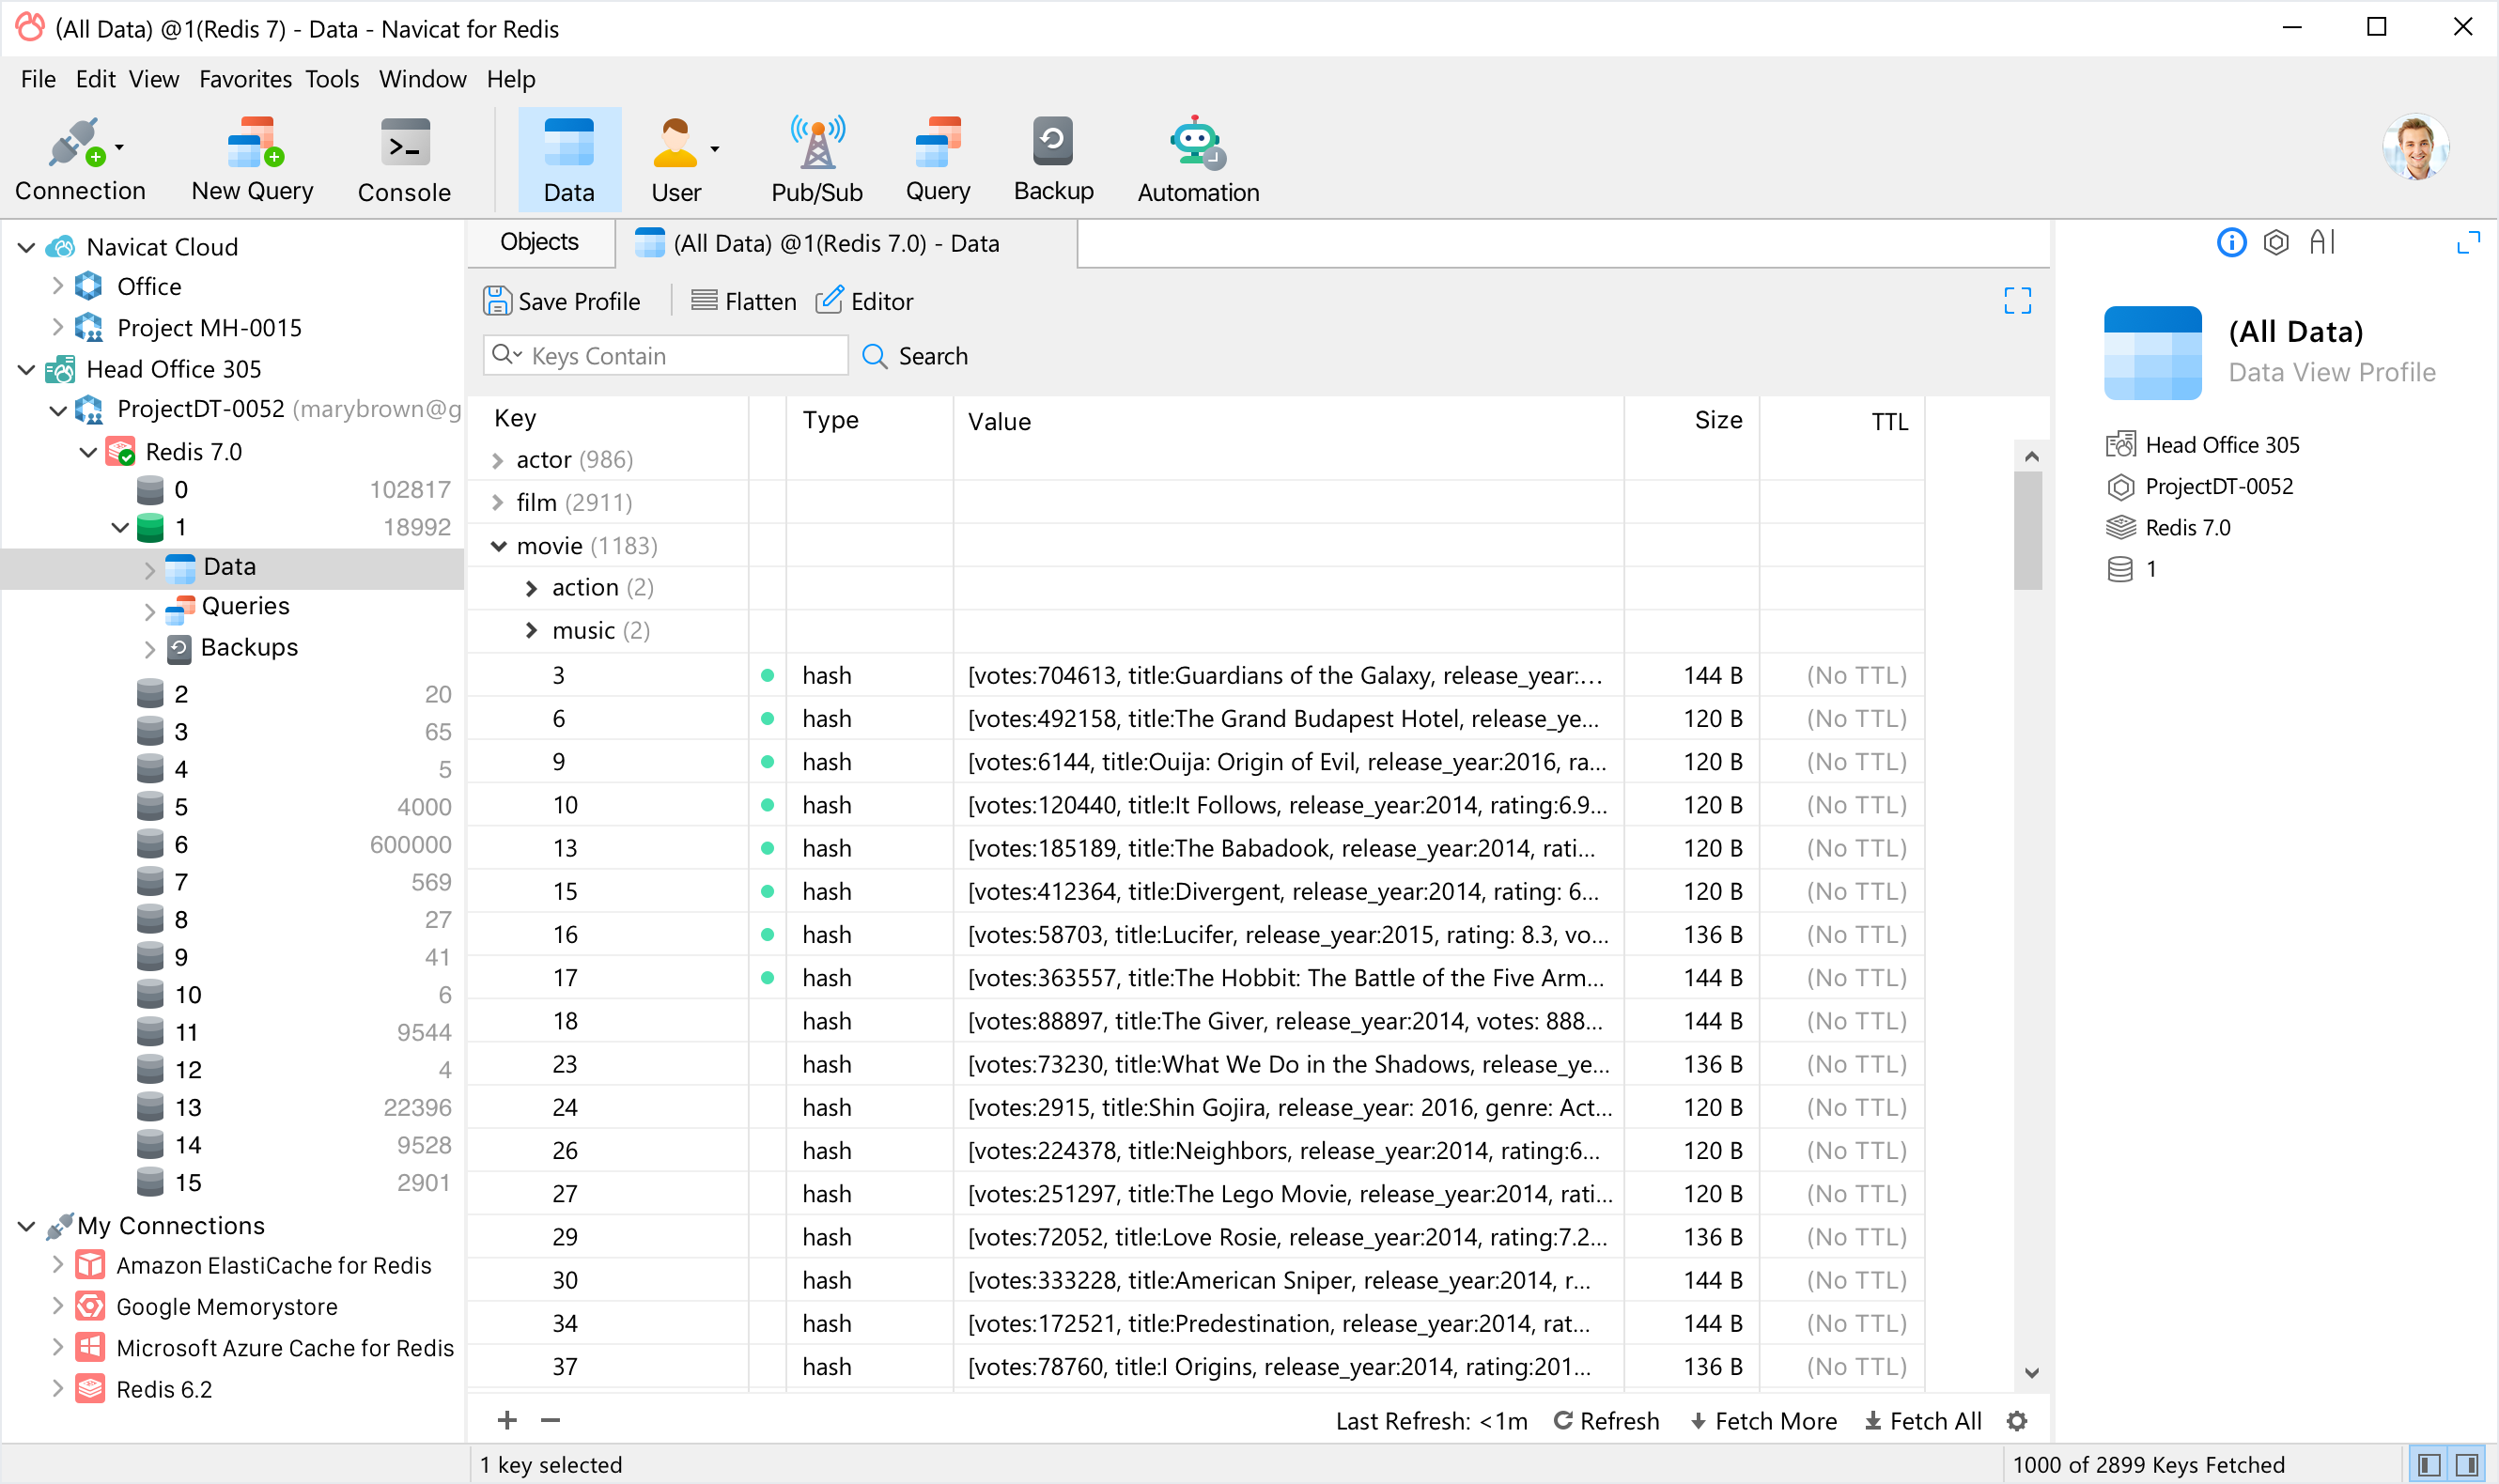2499x1484 pixels.
Task: Click the Save Profile button
Action: tap(562, 301)
